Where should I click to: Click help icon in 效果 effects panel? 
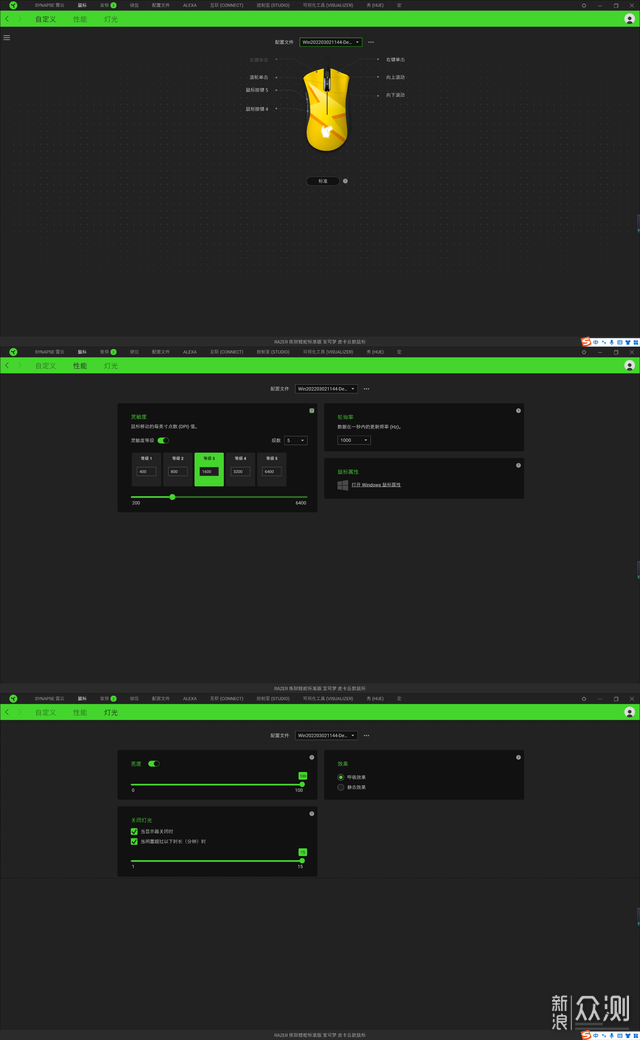tap(518, 757)
